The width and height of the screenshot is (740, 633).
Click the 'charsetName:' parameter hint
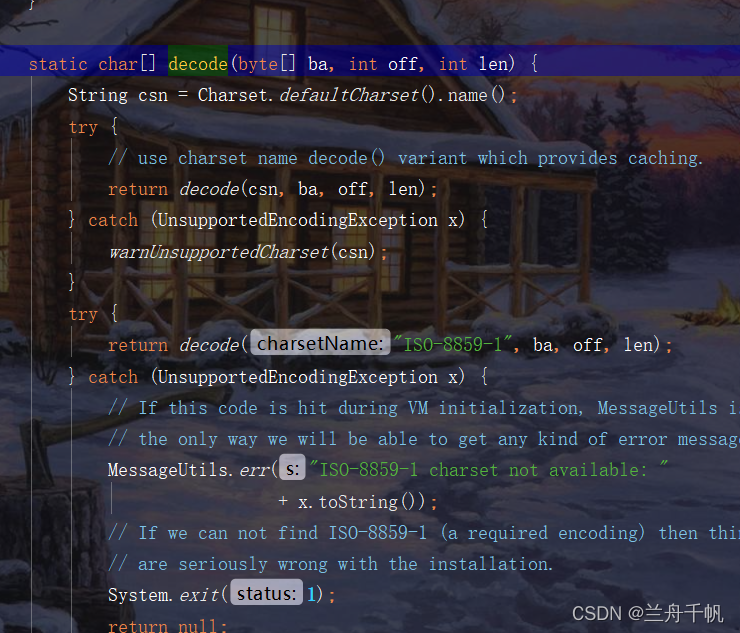coord(320,344)
